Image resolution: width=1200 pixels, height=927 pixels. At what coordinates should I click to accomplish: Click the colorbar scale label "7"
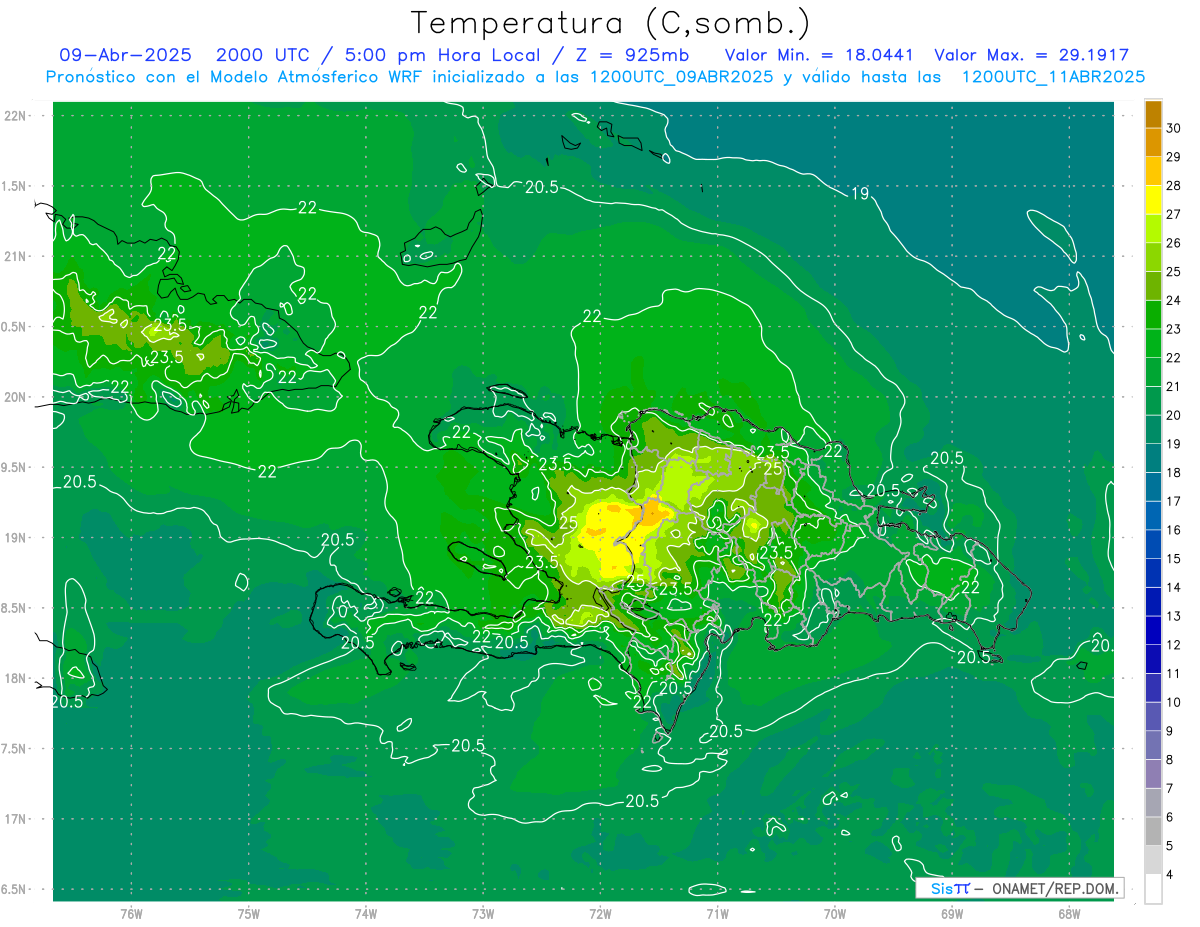coord(1170,788)
